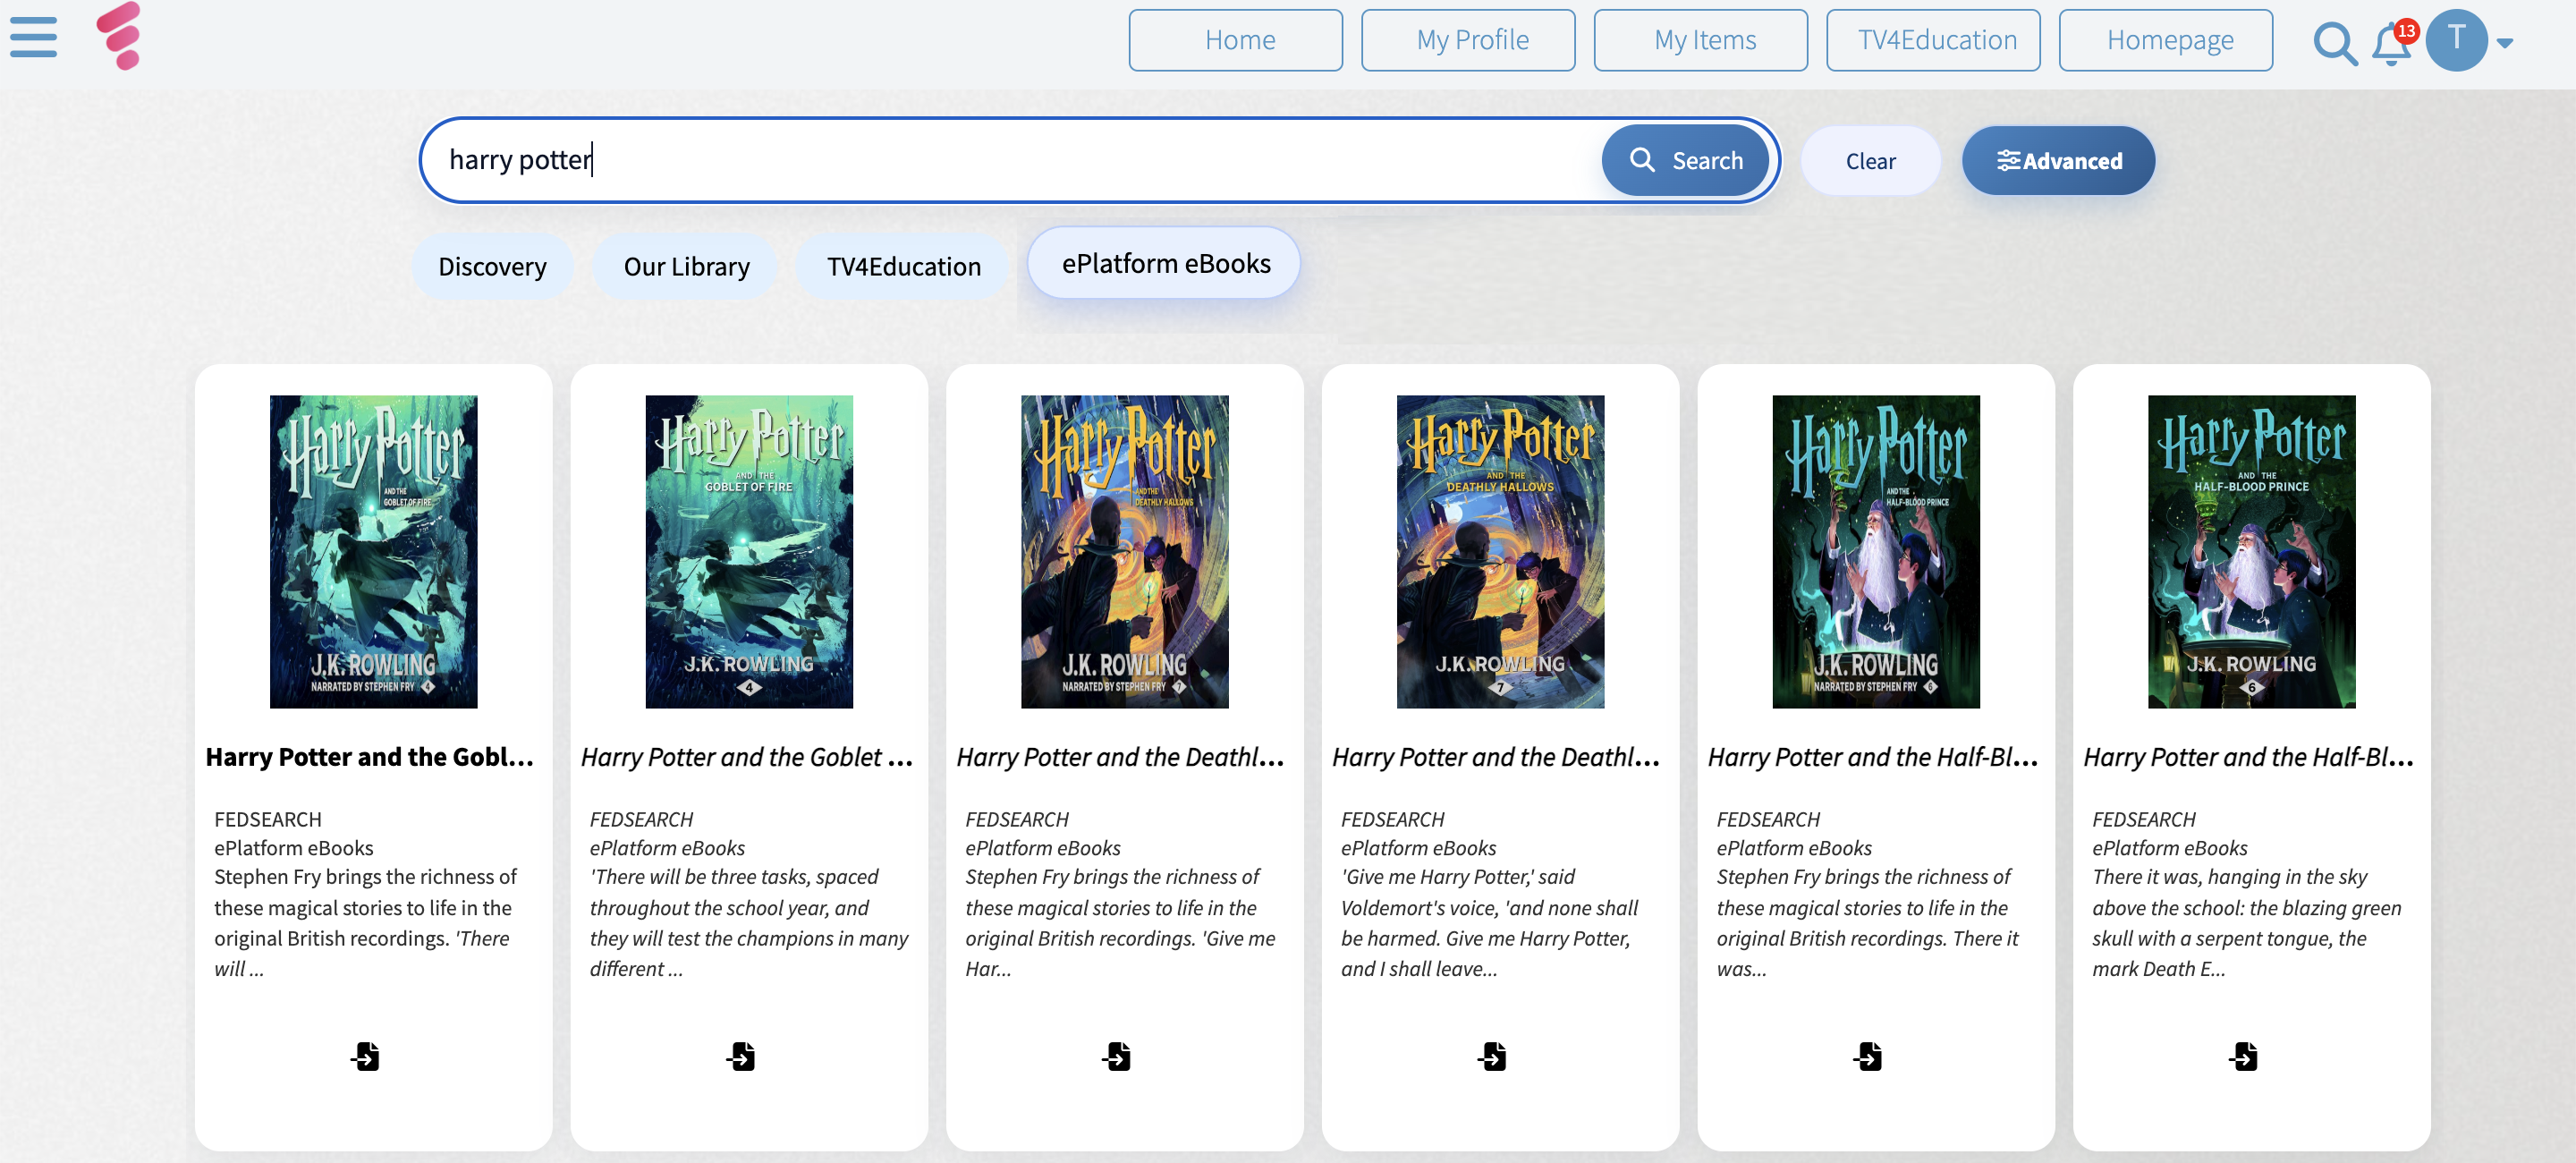Open Advanced search options
This screenshot has width=2576, height=1163.
click(2058, 161)
